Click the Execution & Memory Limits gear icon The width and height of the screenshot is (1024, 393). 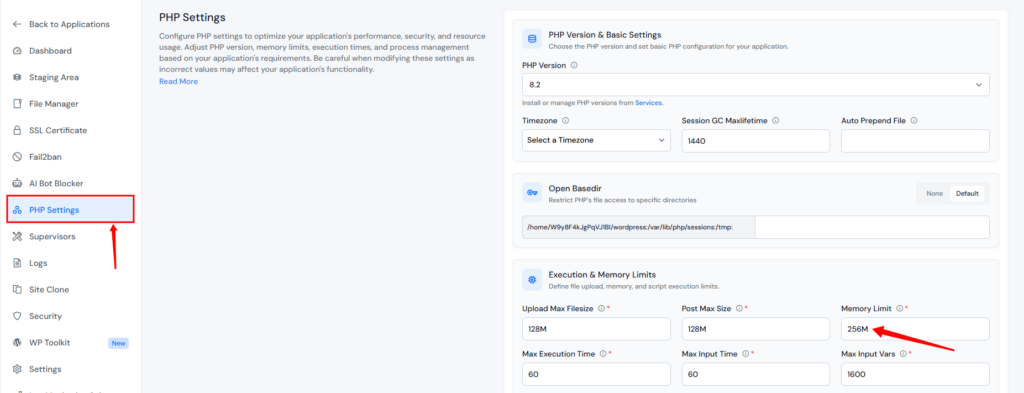pos(532,279)
